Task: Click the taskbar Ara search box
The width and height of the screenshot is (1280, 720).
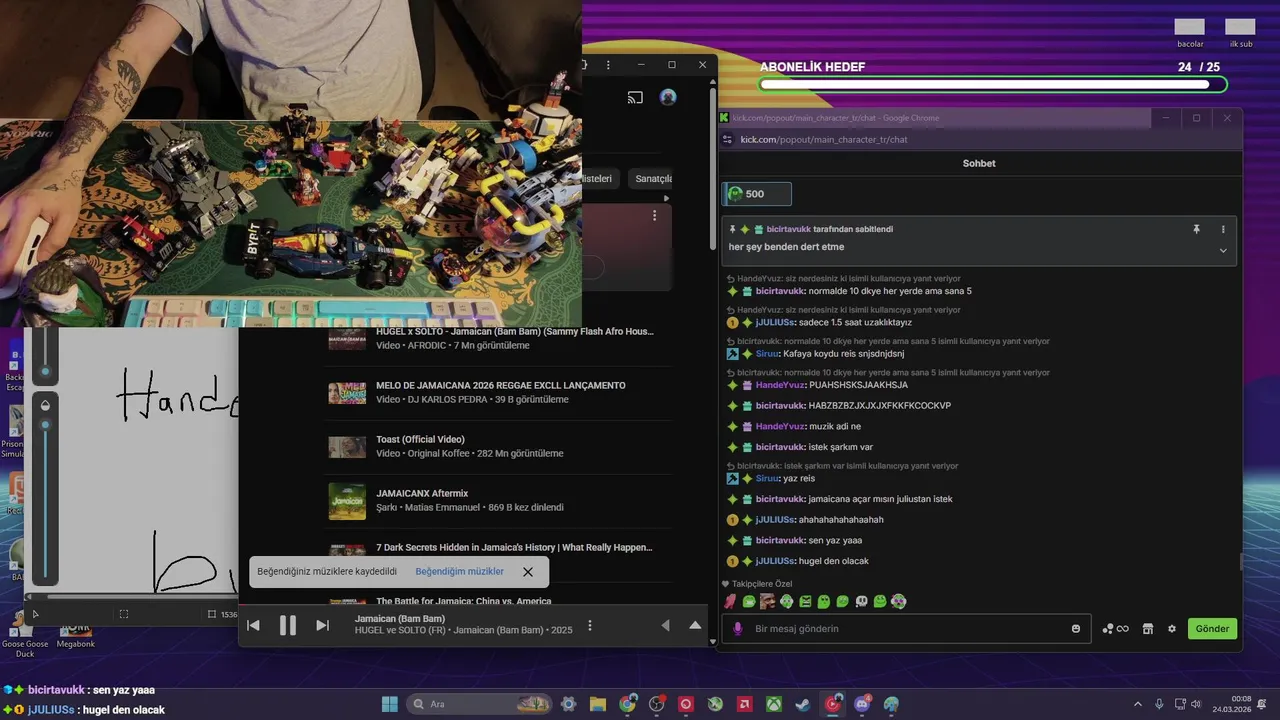Action: [479, 704]
